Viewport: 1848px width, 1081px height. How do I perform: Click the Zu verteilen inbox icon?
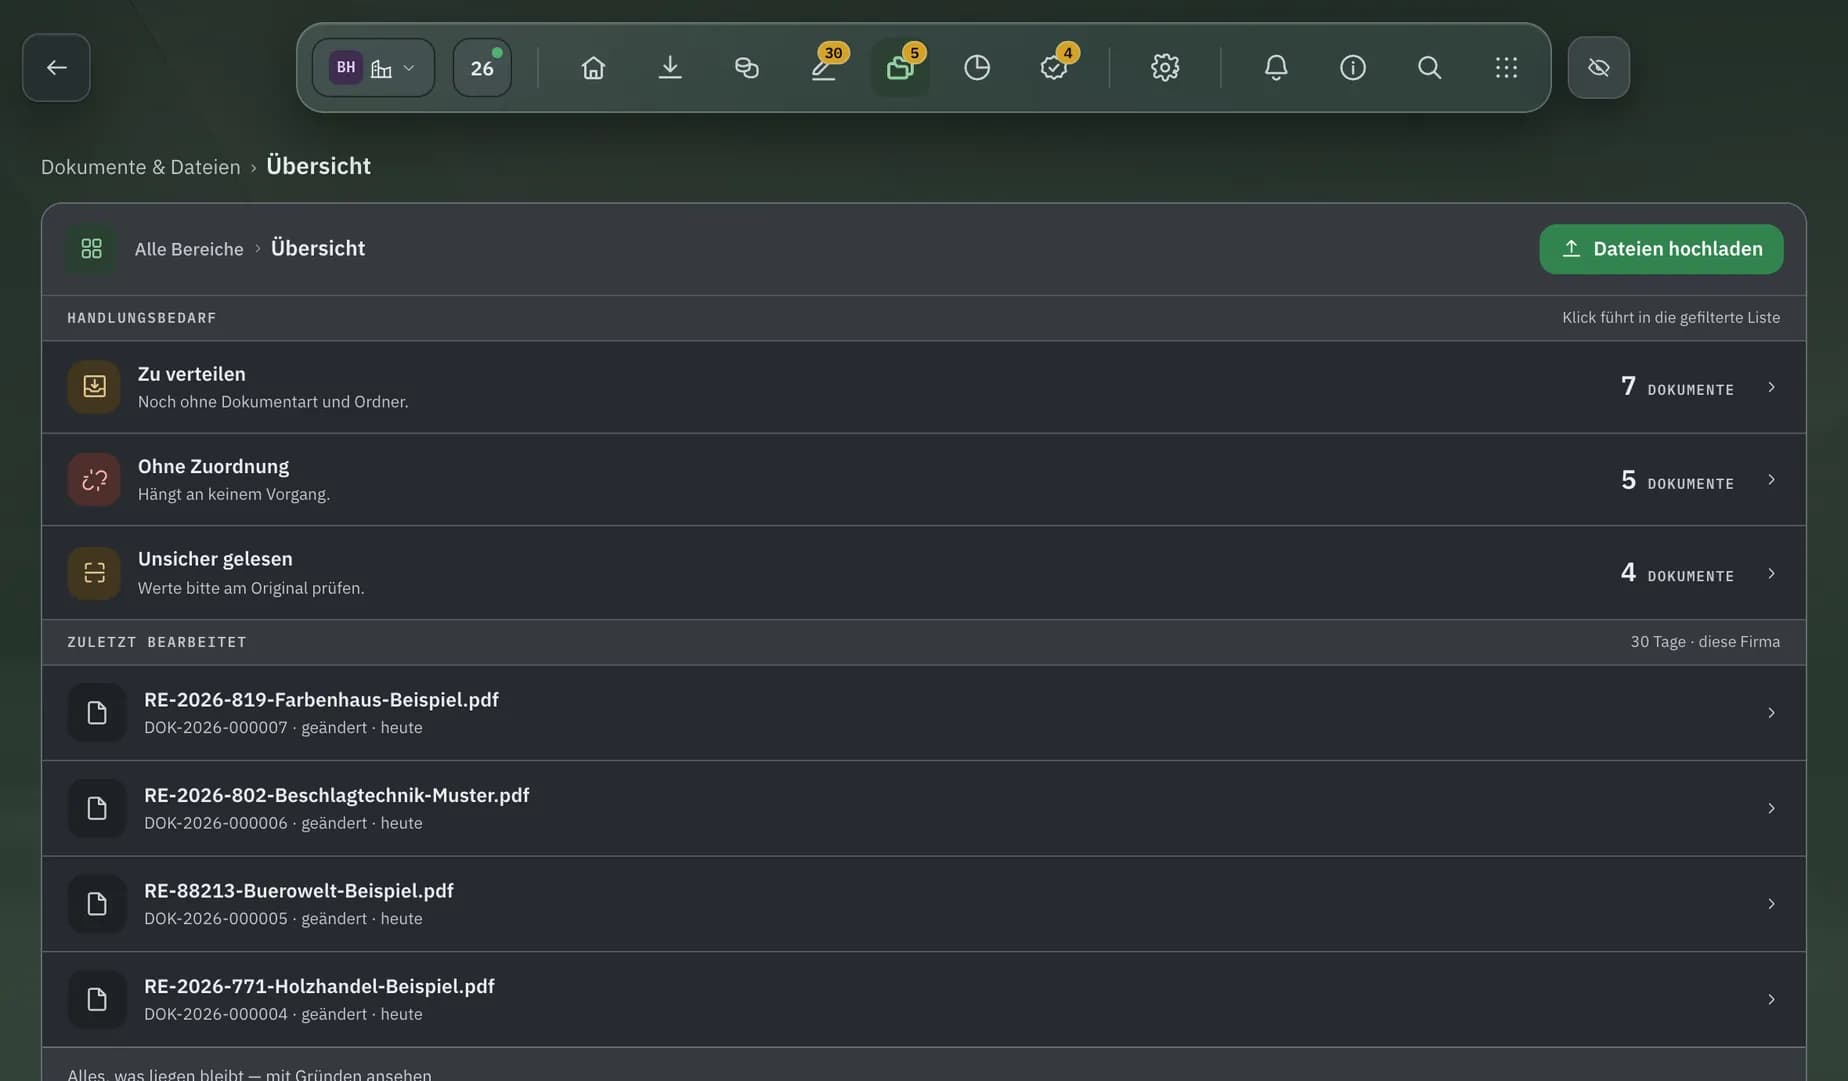coord(94,387)
